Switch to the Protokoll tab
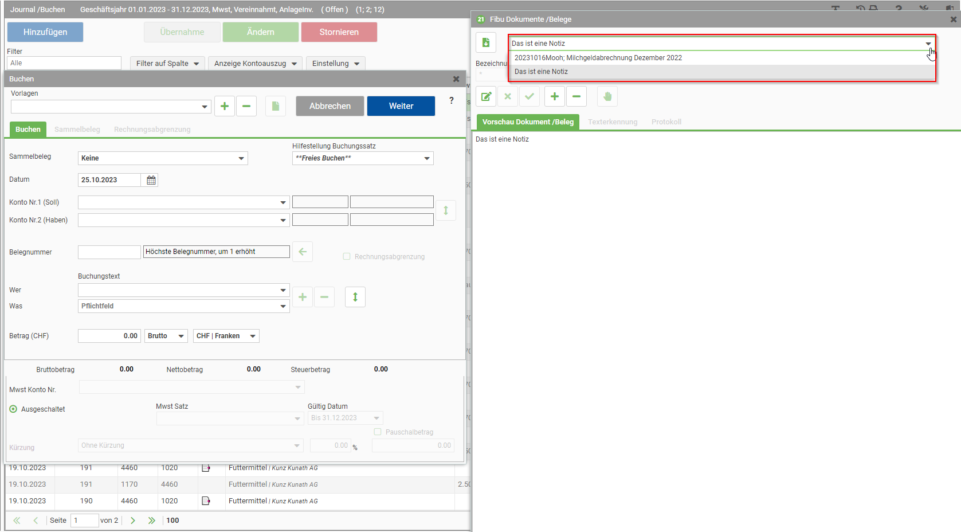Screen dimensions: 961x532 tap(666, 122)
